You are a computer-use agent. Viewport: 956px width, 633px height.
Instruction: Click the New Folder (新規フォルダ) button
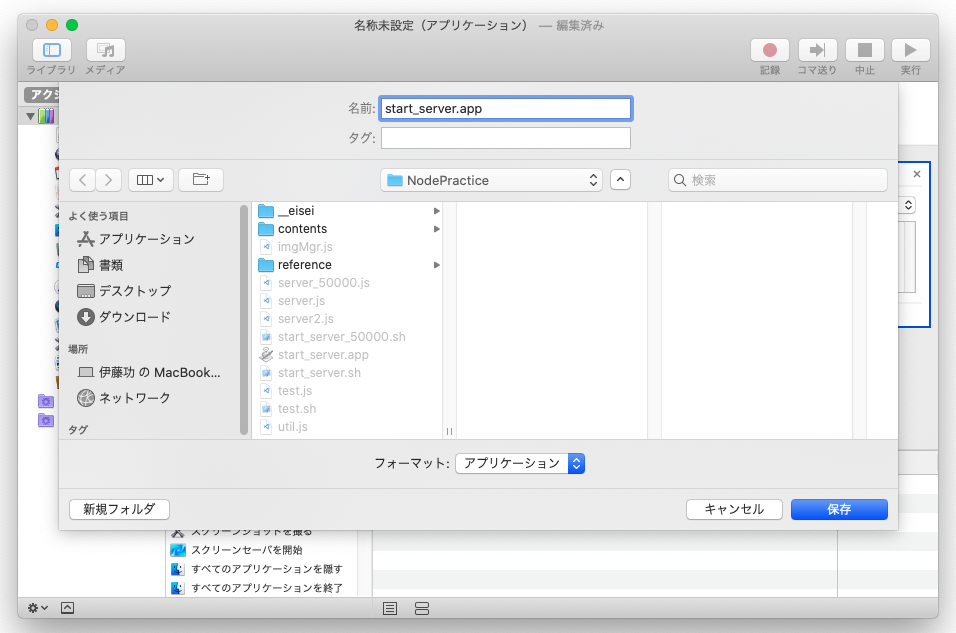coord(120,509)
